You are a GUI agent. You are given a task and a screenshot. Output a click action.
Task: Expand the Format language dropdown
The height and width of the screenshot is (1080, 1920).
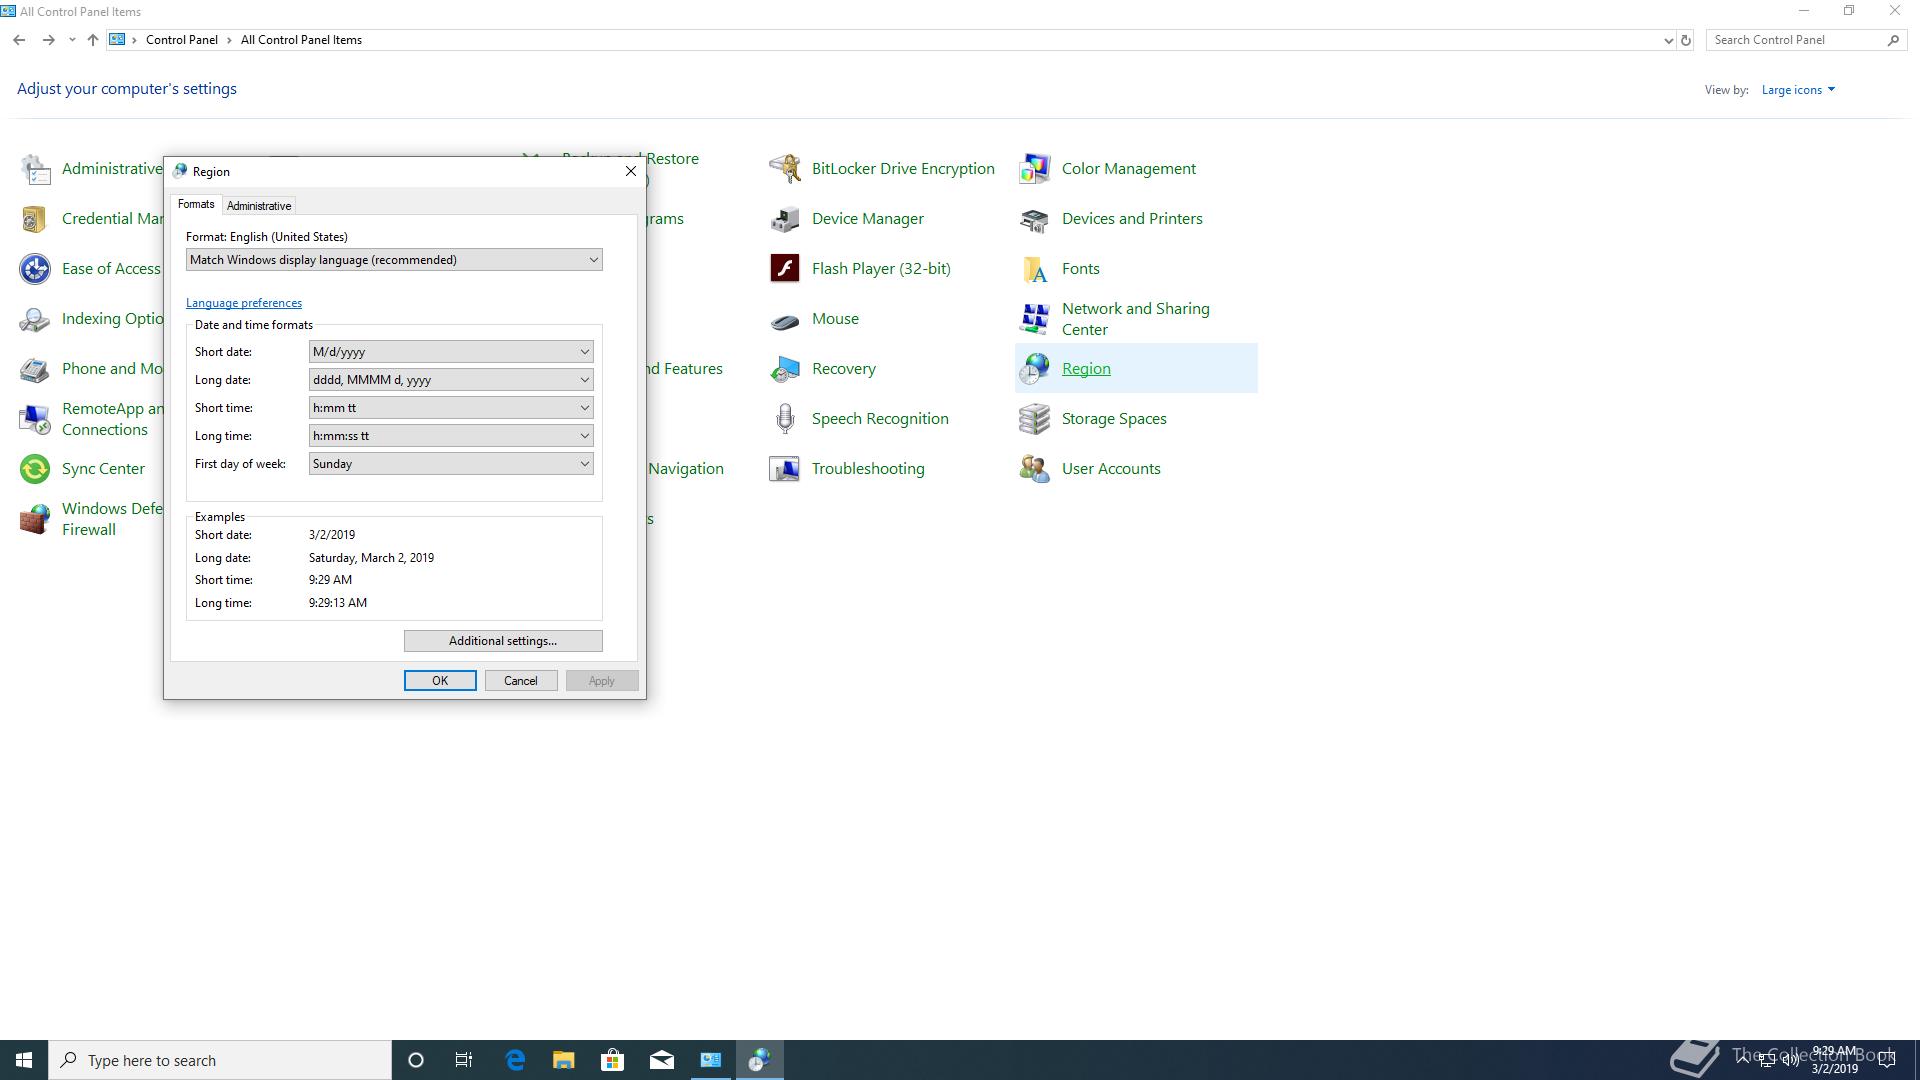[394, 260]
